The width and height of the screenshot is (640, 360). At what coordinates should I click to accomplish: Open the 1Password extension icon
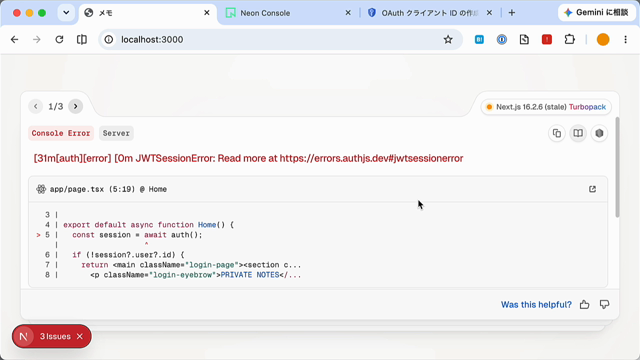(502, 40)
